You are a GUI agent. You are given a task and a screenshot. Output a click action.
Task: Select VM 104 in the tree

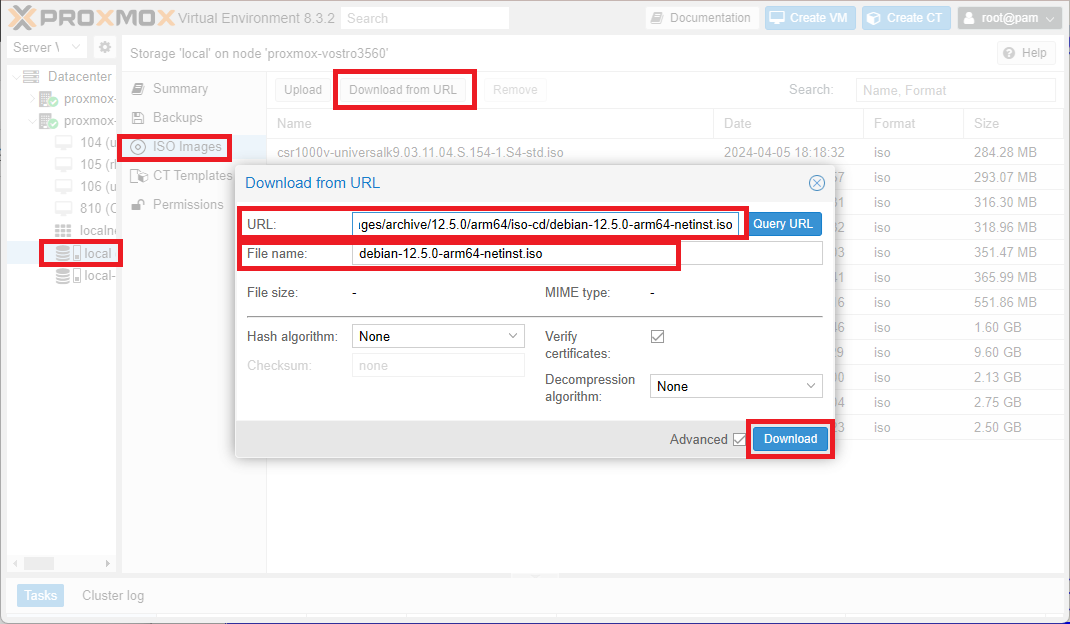[x=85, y=142]
